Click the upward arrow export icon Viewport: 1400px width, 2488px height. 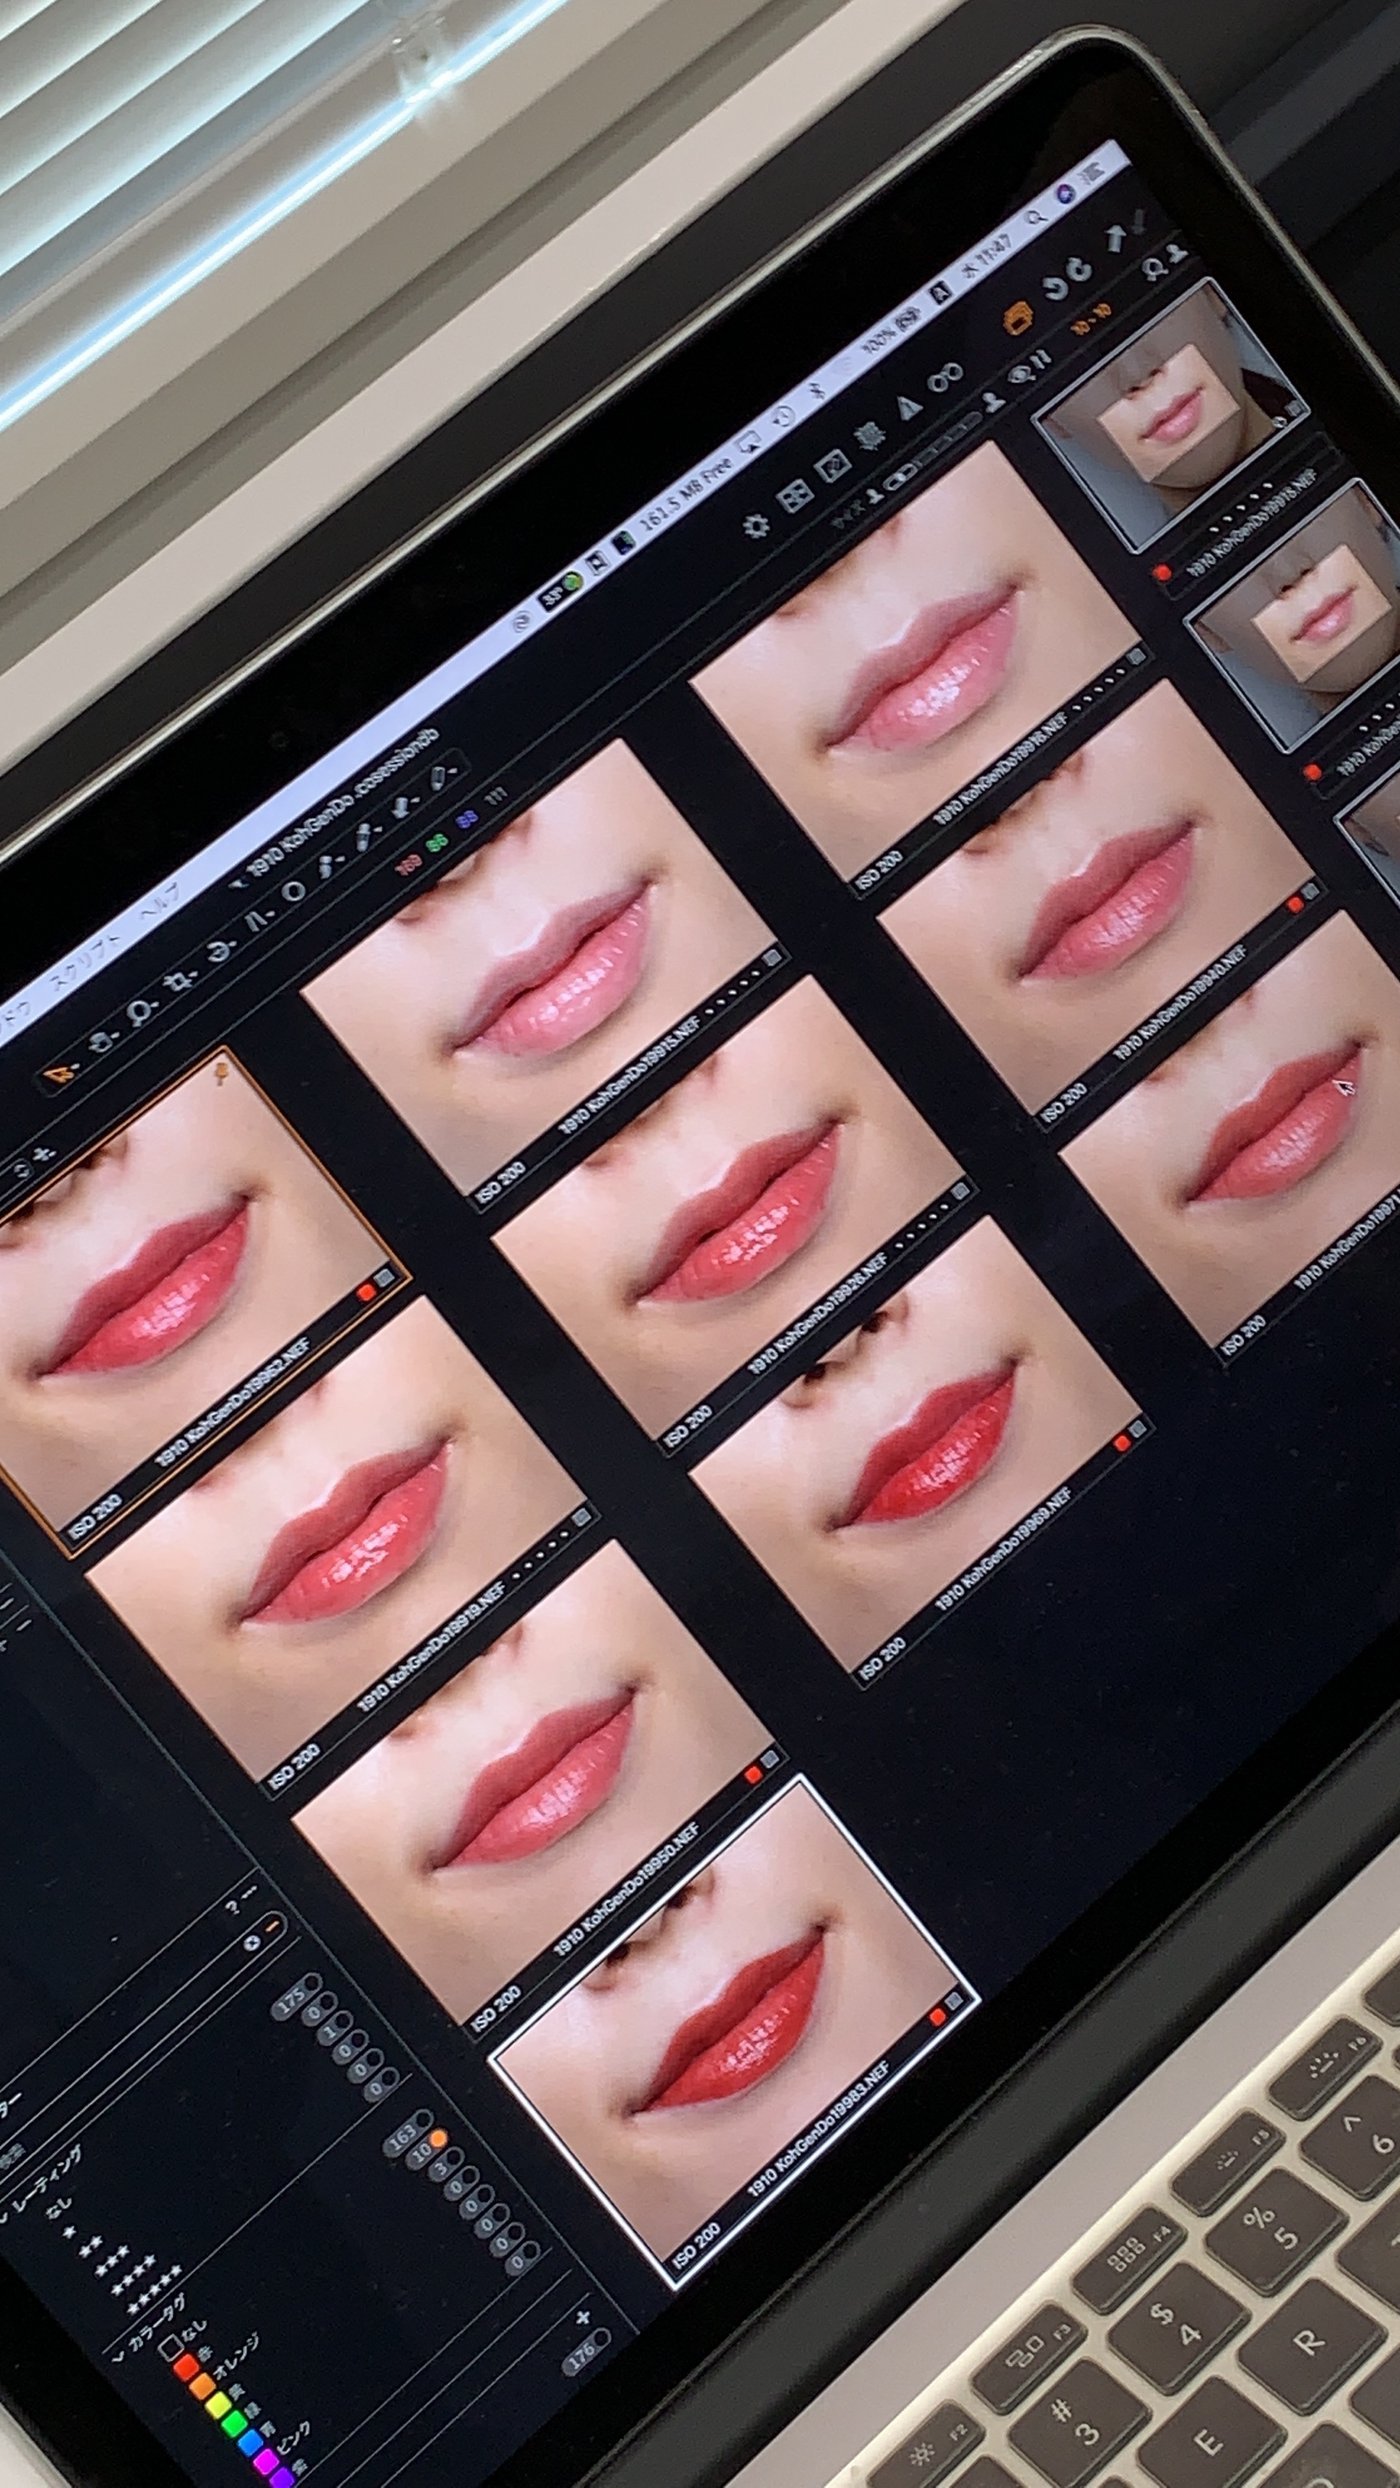pos(1117,240)
